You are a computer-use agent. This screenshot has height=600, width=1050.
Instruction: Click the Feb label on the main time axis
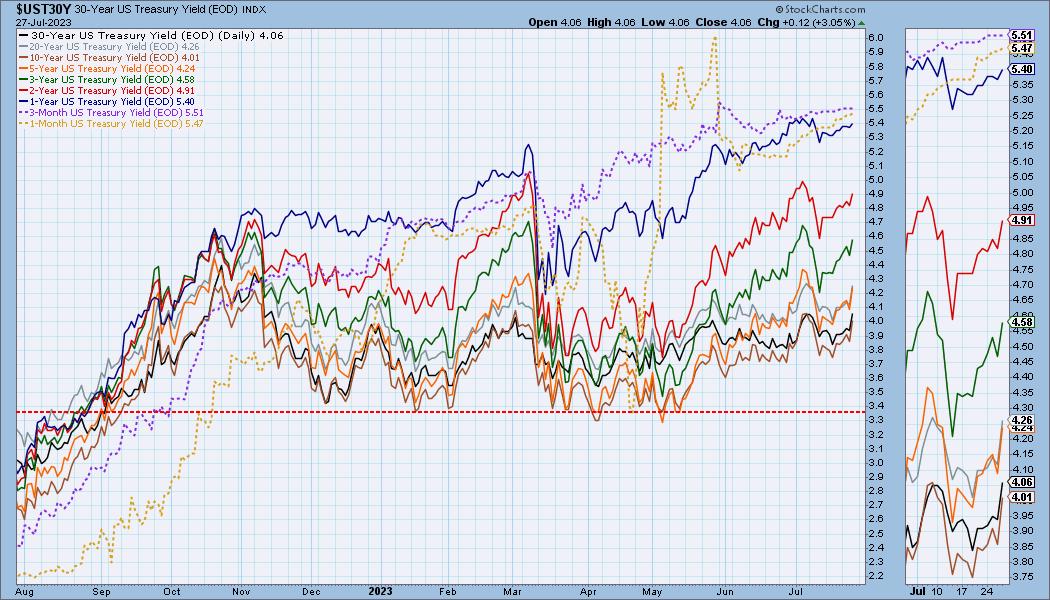(x=447, y=592)
